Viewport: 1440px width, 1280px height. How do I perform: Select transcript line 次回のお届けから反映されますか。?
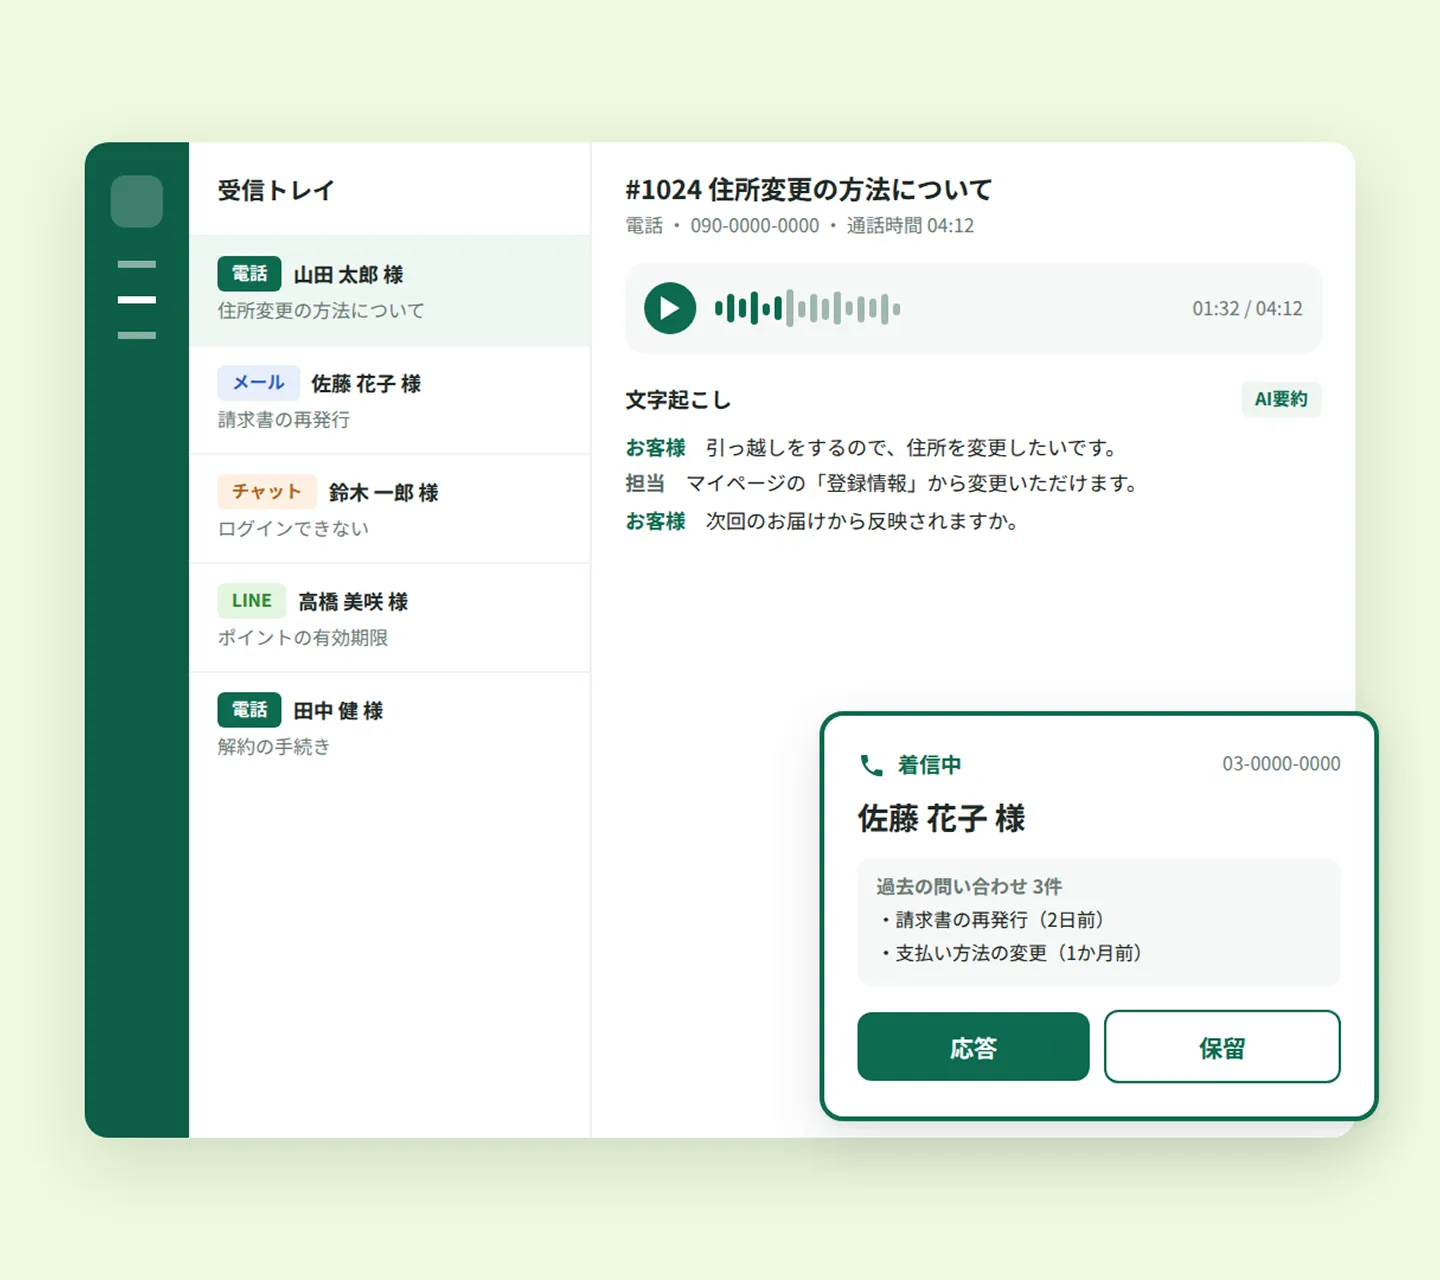point(862,522)
